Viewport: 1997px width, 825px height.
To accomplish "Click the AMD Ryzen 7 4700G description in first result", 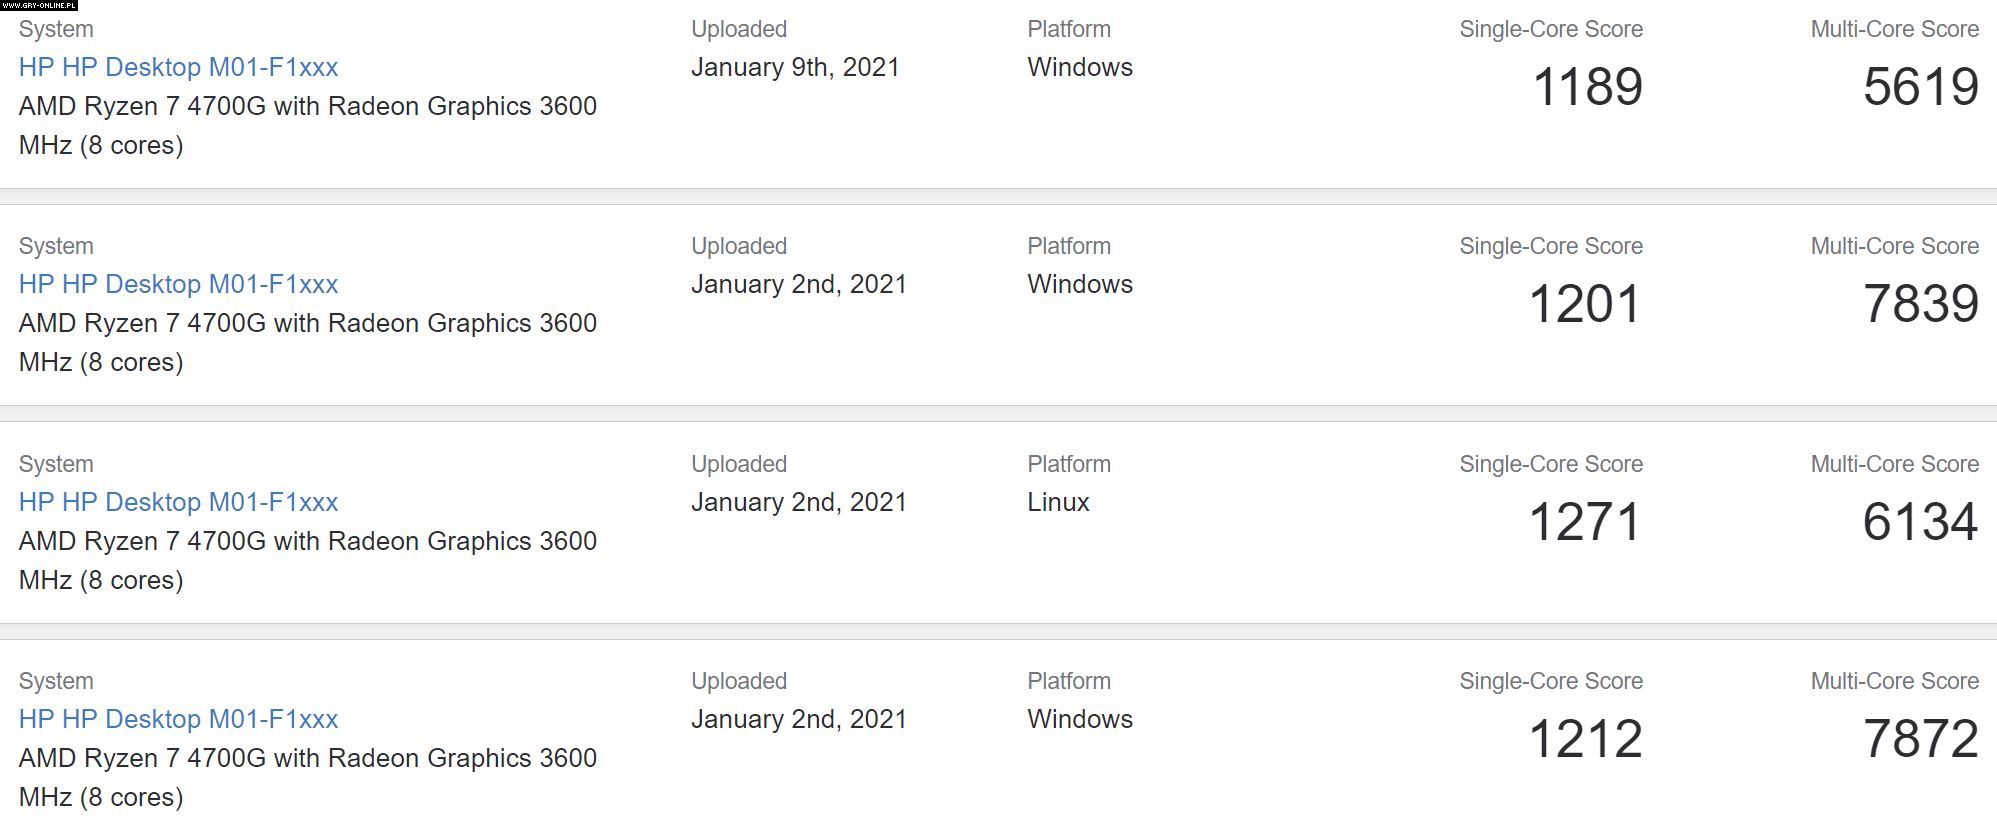I will (308, 125).
